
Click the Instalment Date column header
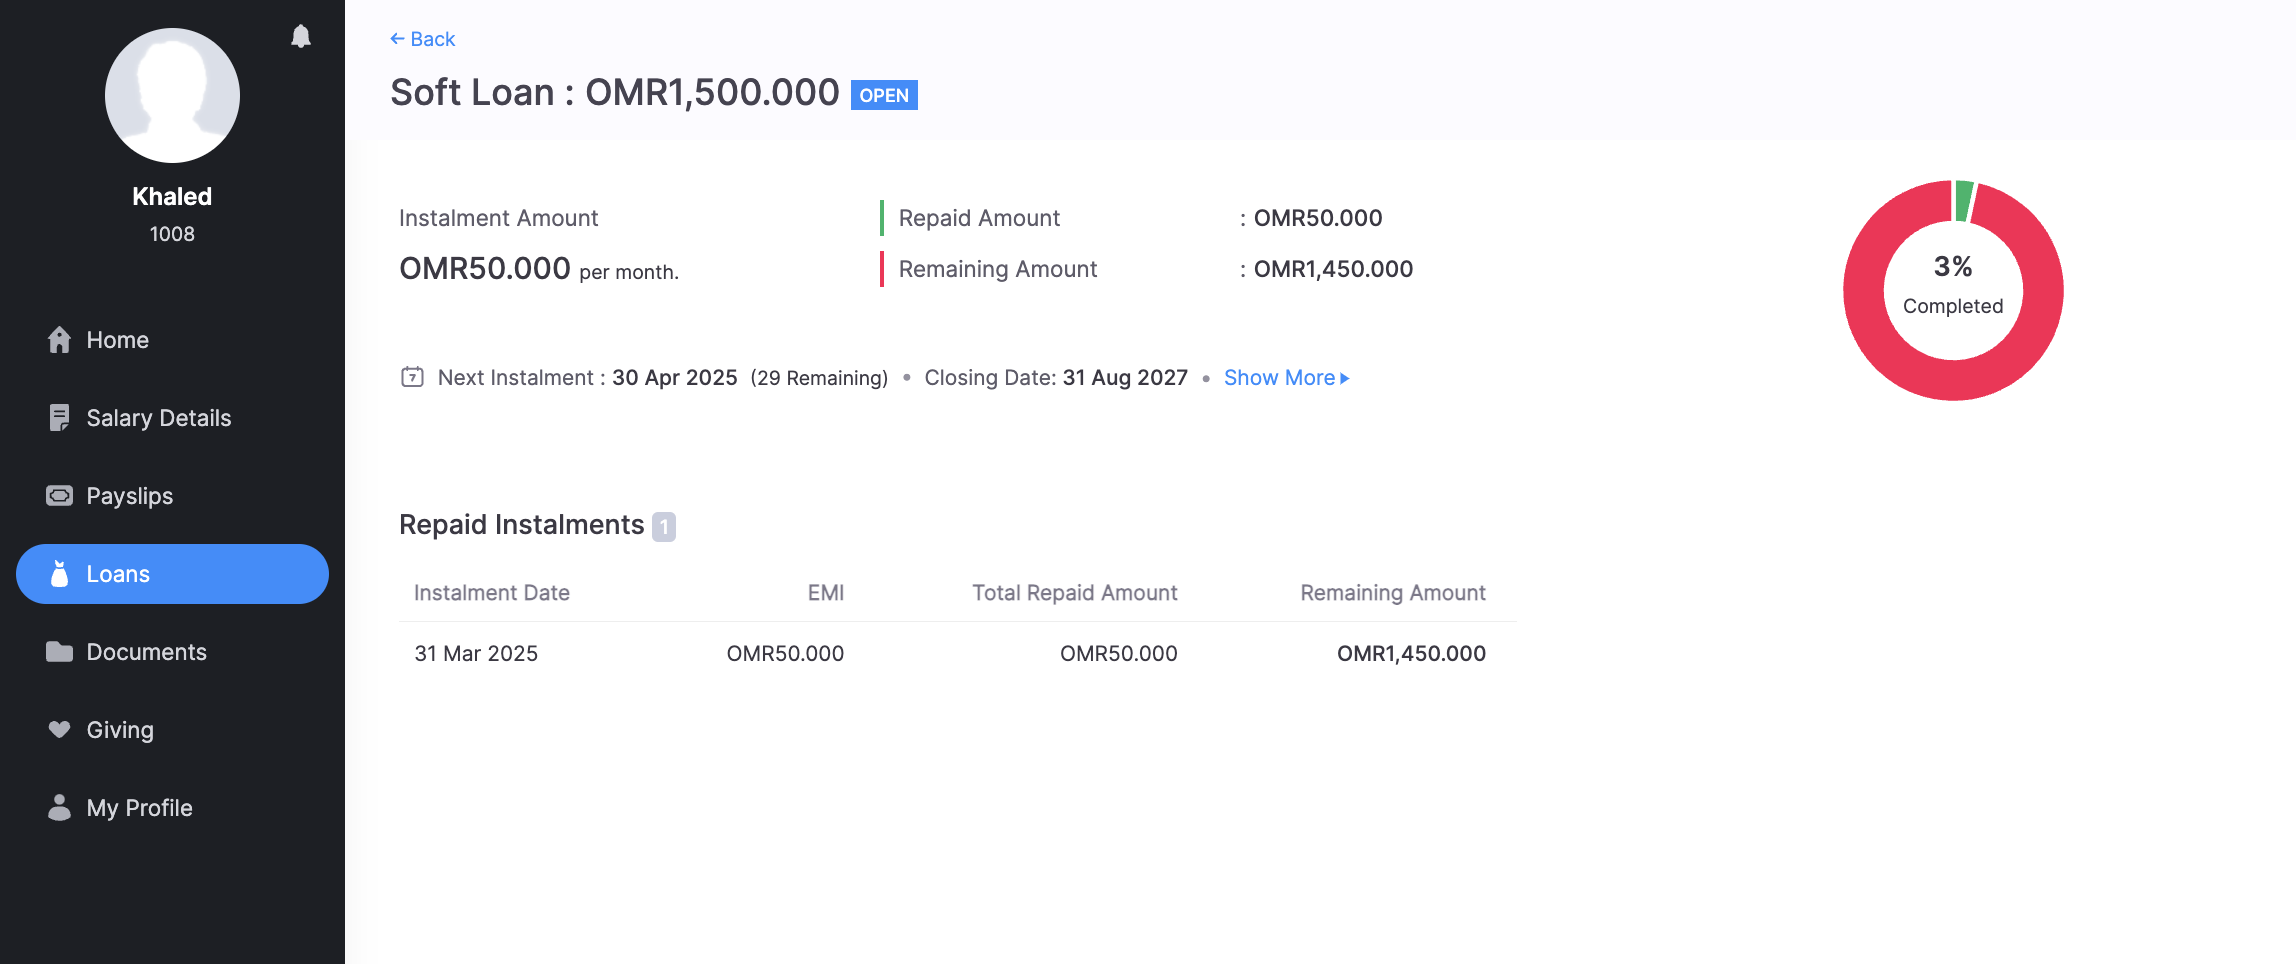coord(492,593)
